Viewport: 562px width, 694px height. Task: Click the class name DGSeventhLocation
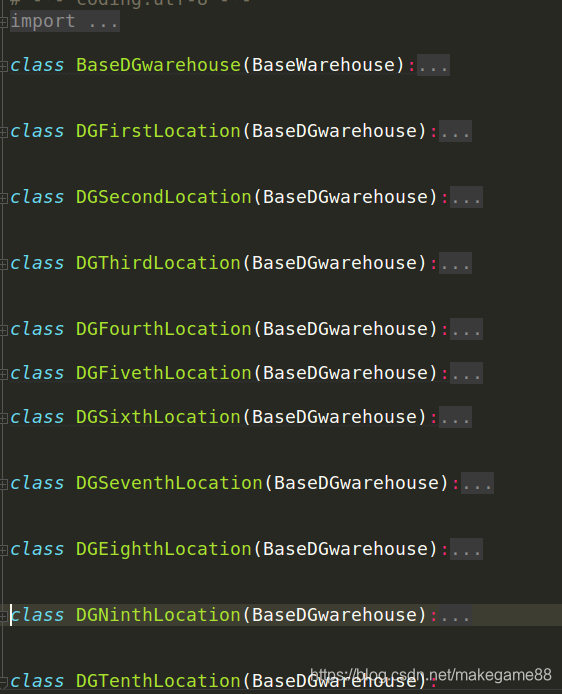(169, 483)
